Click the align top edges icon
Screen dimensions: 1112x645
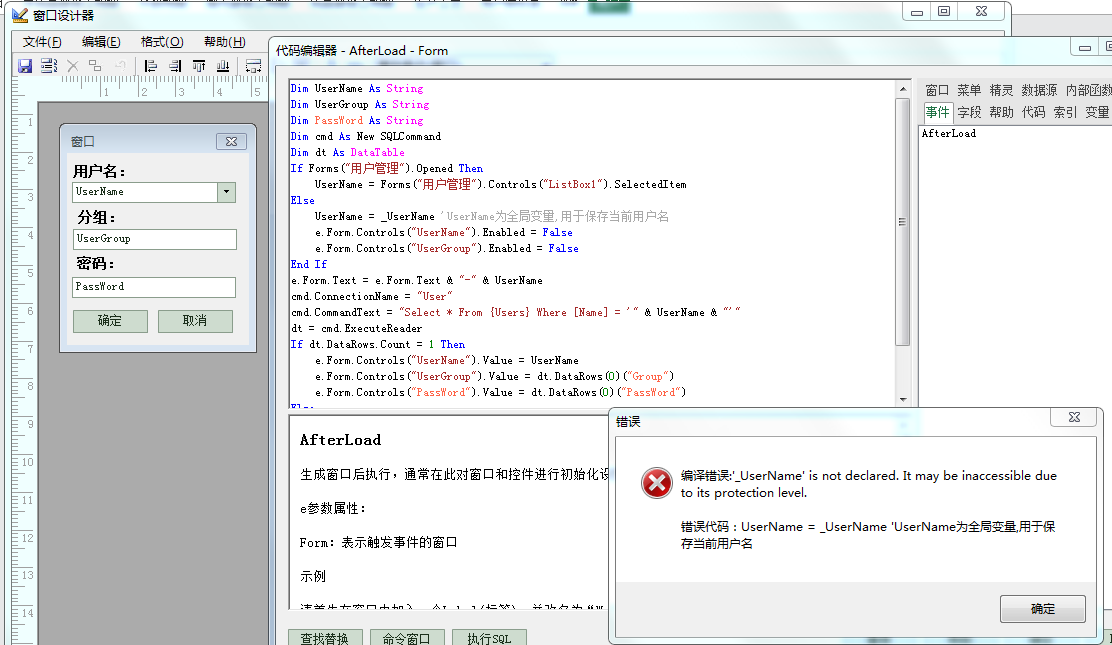(199, 66)
